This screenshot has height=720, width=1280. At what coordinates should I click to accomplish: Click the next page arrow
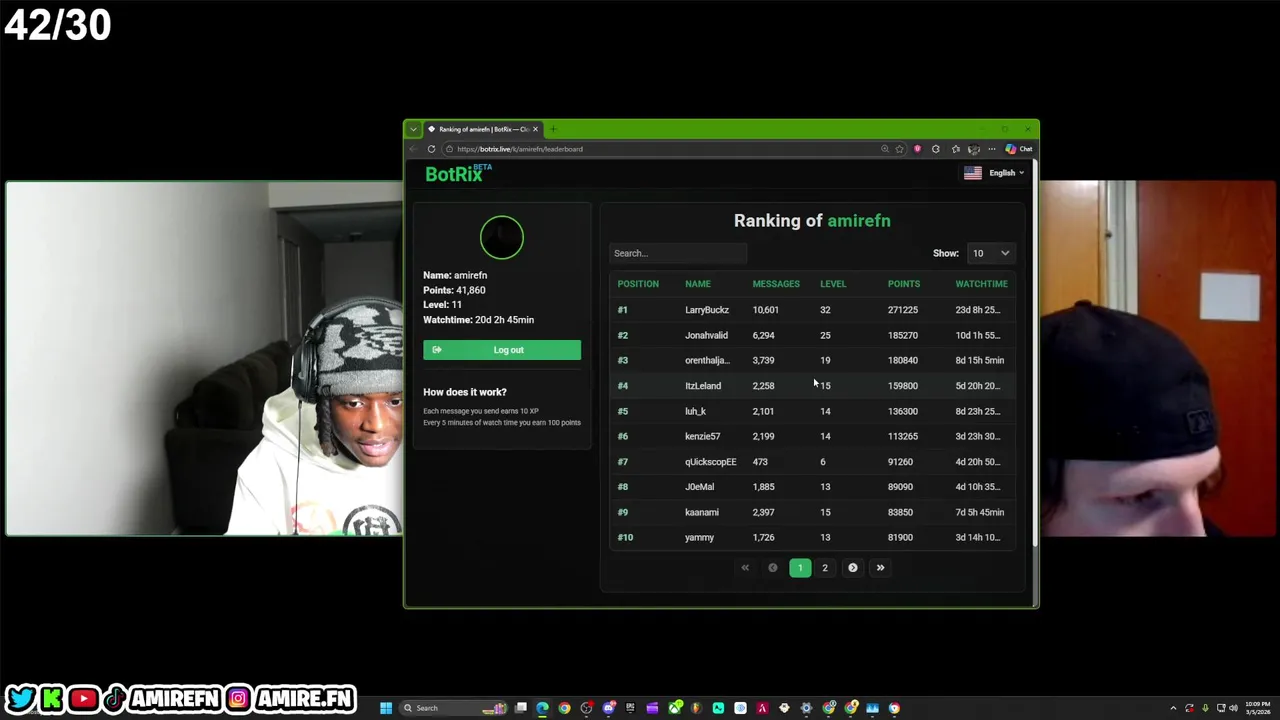click(x=853, y=568)
